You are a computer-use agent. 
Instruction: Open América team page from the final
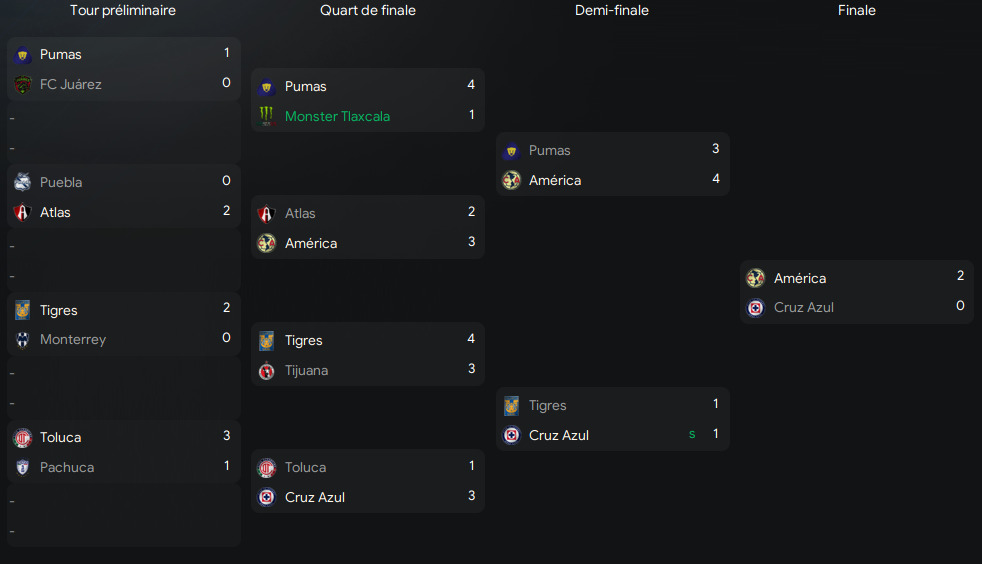[800, 278]
